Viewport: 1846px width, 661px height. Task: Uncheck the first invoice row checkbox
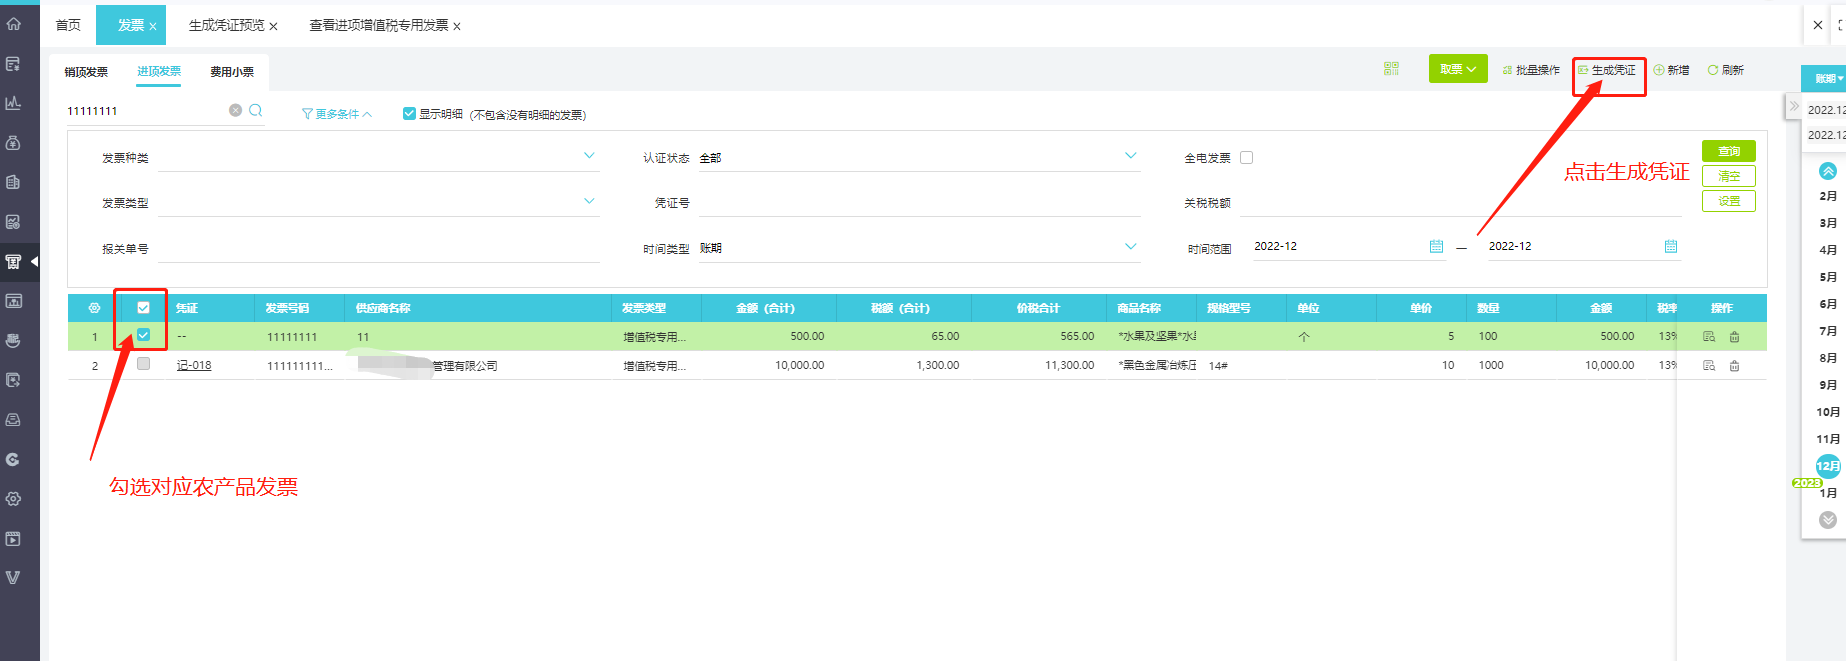point(143,336)
